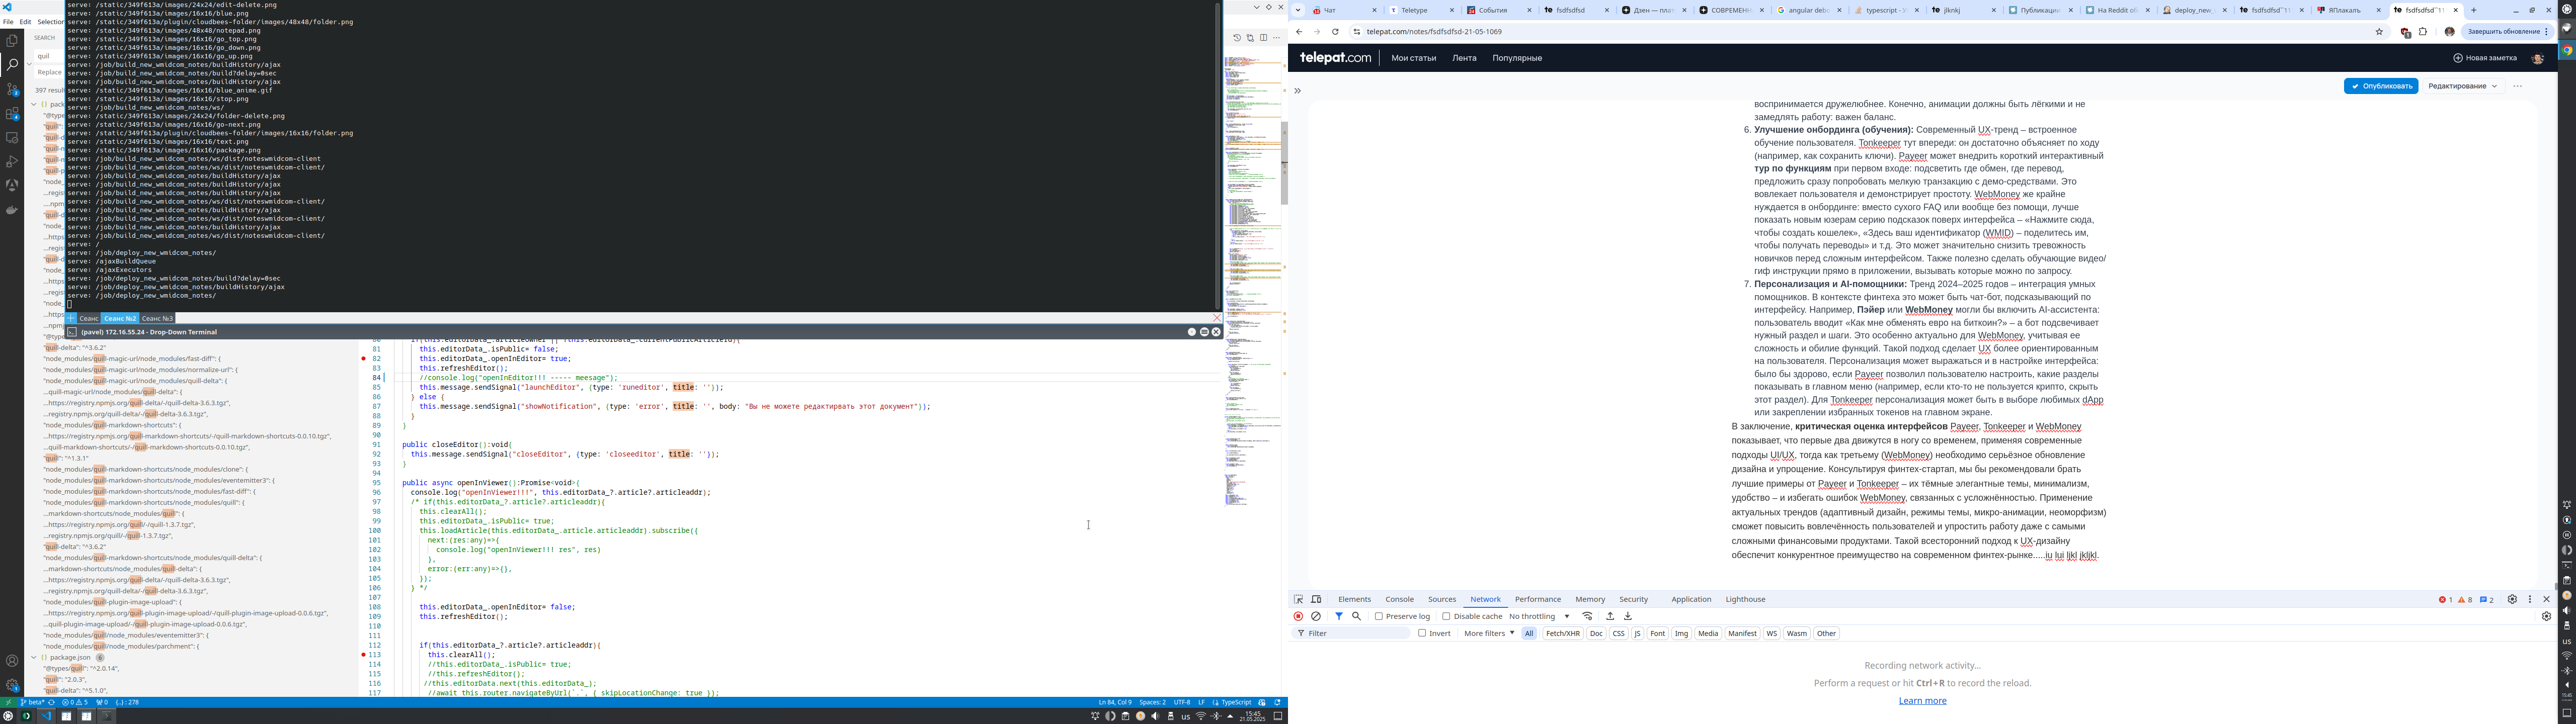Click the Опубликовать button
Viewport: 2576px width, 724px height.
2380,86
